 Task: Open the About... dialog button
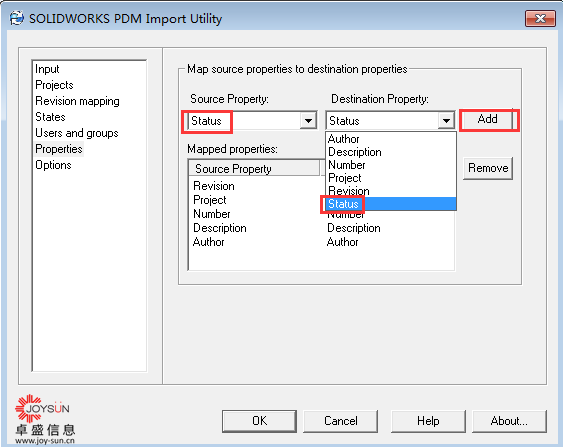pos(509,421)
